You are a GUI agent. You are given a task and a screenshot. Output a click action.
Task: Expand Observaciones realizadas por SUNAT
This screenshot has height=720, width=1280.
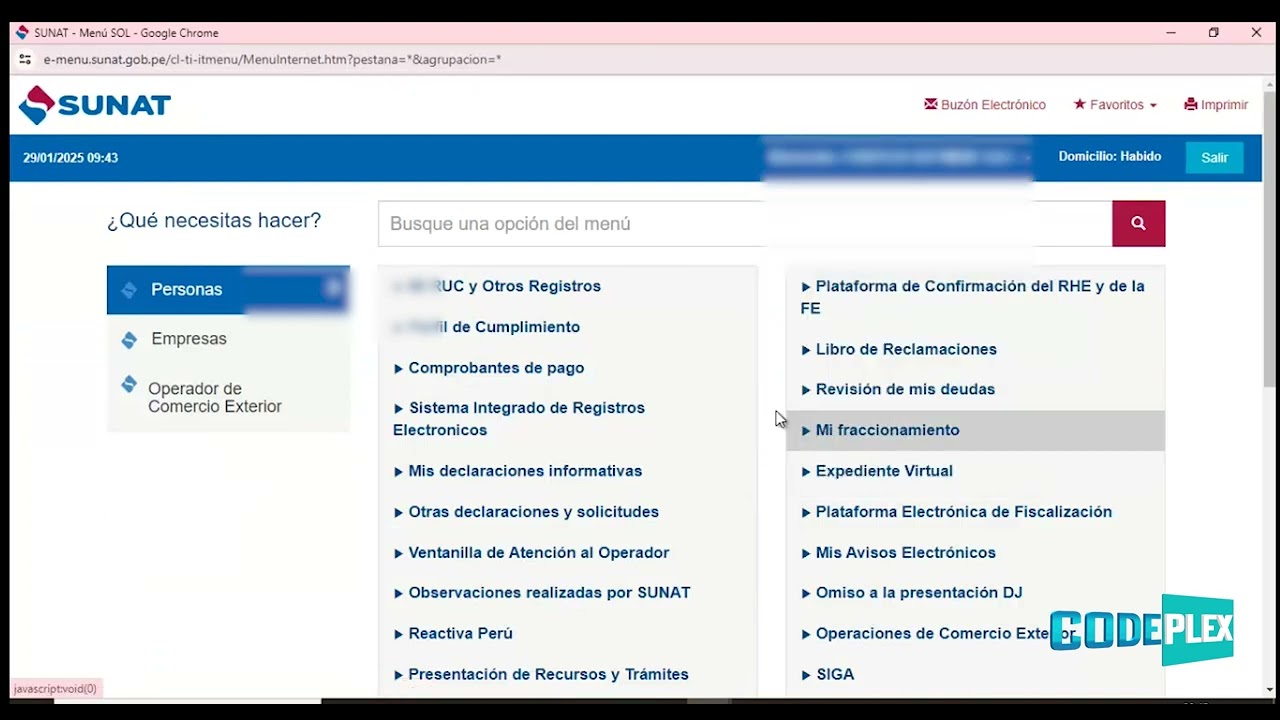point(542,593)
